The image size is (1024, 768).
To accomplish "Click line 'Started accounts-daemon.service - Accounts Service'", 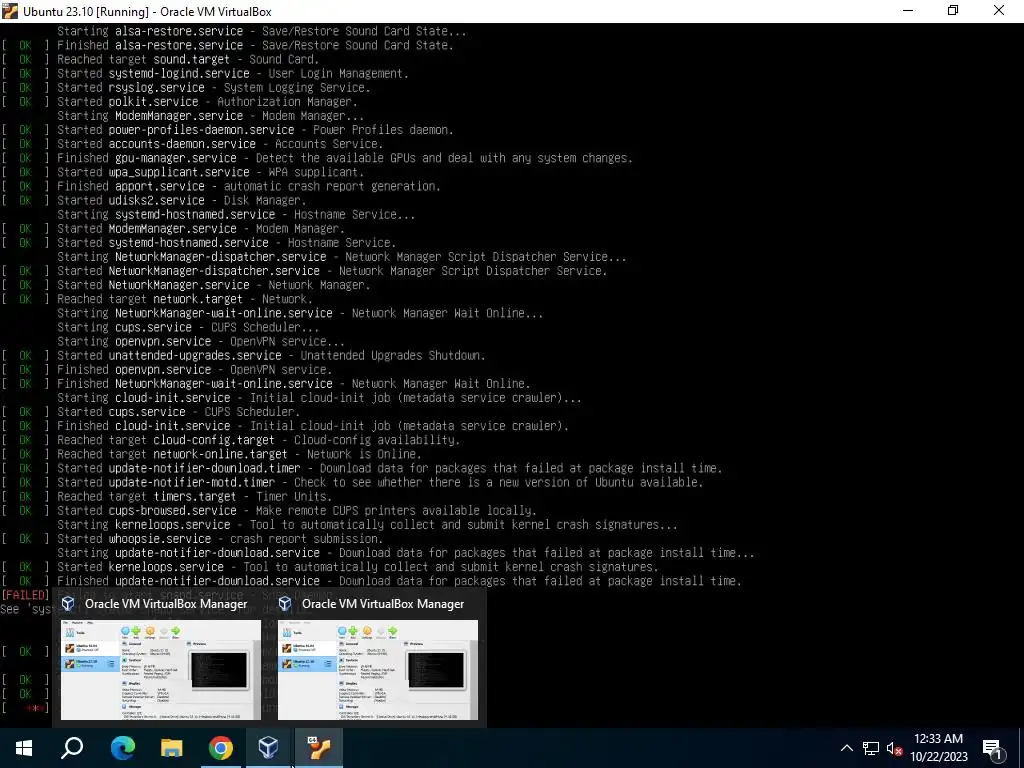I will 219,144.
